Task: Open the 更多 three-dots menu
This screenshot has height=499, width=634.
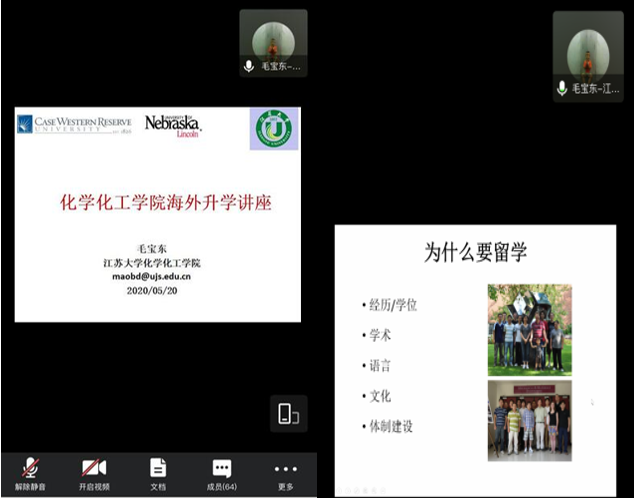Action: [286, 474]
